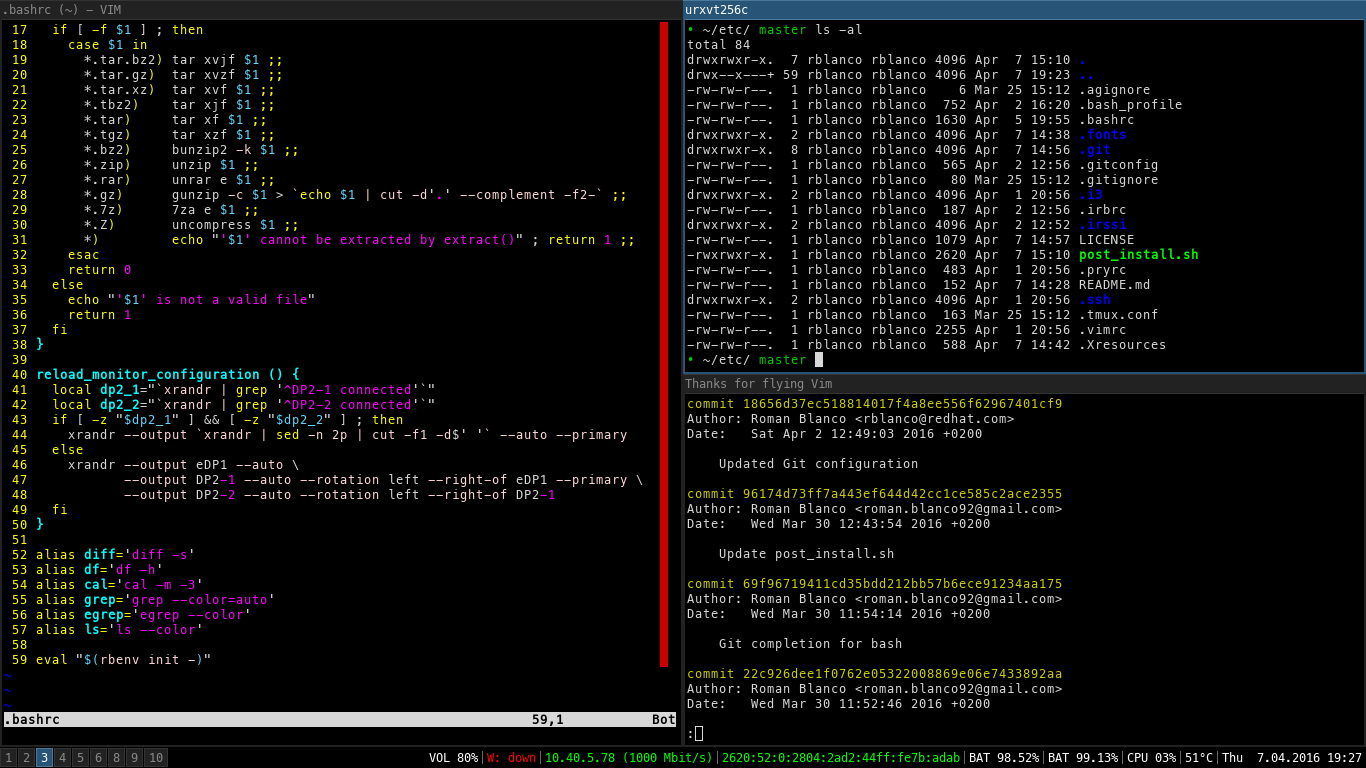Click .fonts directory in ls output
The height and width of the screenshot is (768, 1366).
(x=1103, y=135)
